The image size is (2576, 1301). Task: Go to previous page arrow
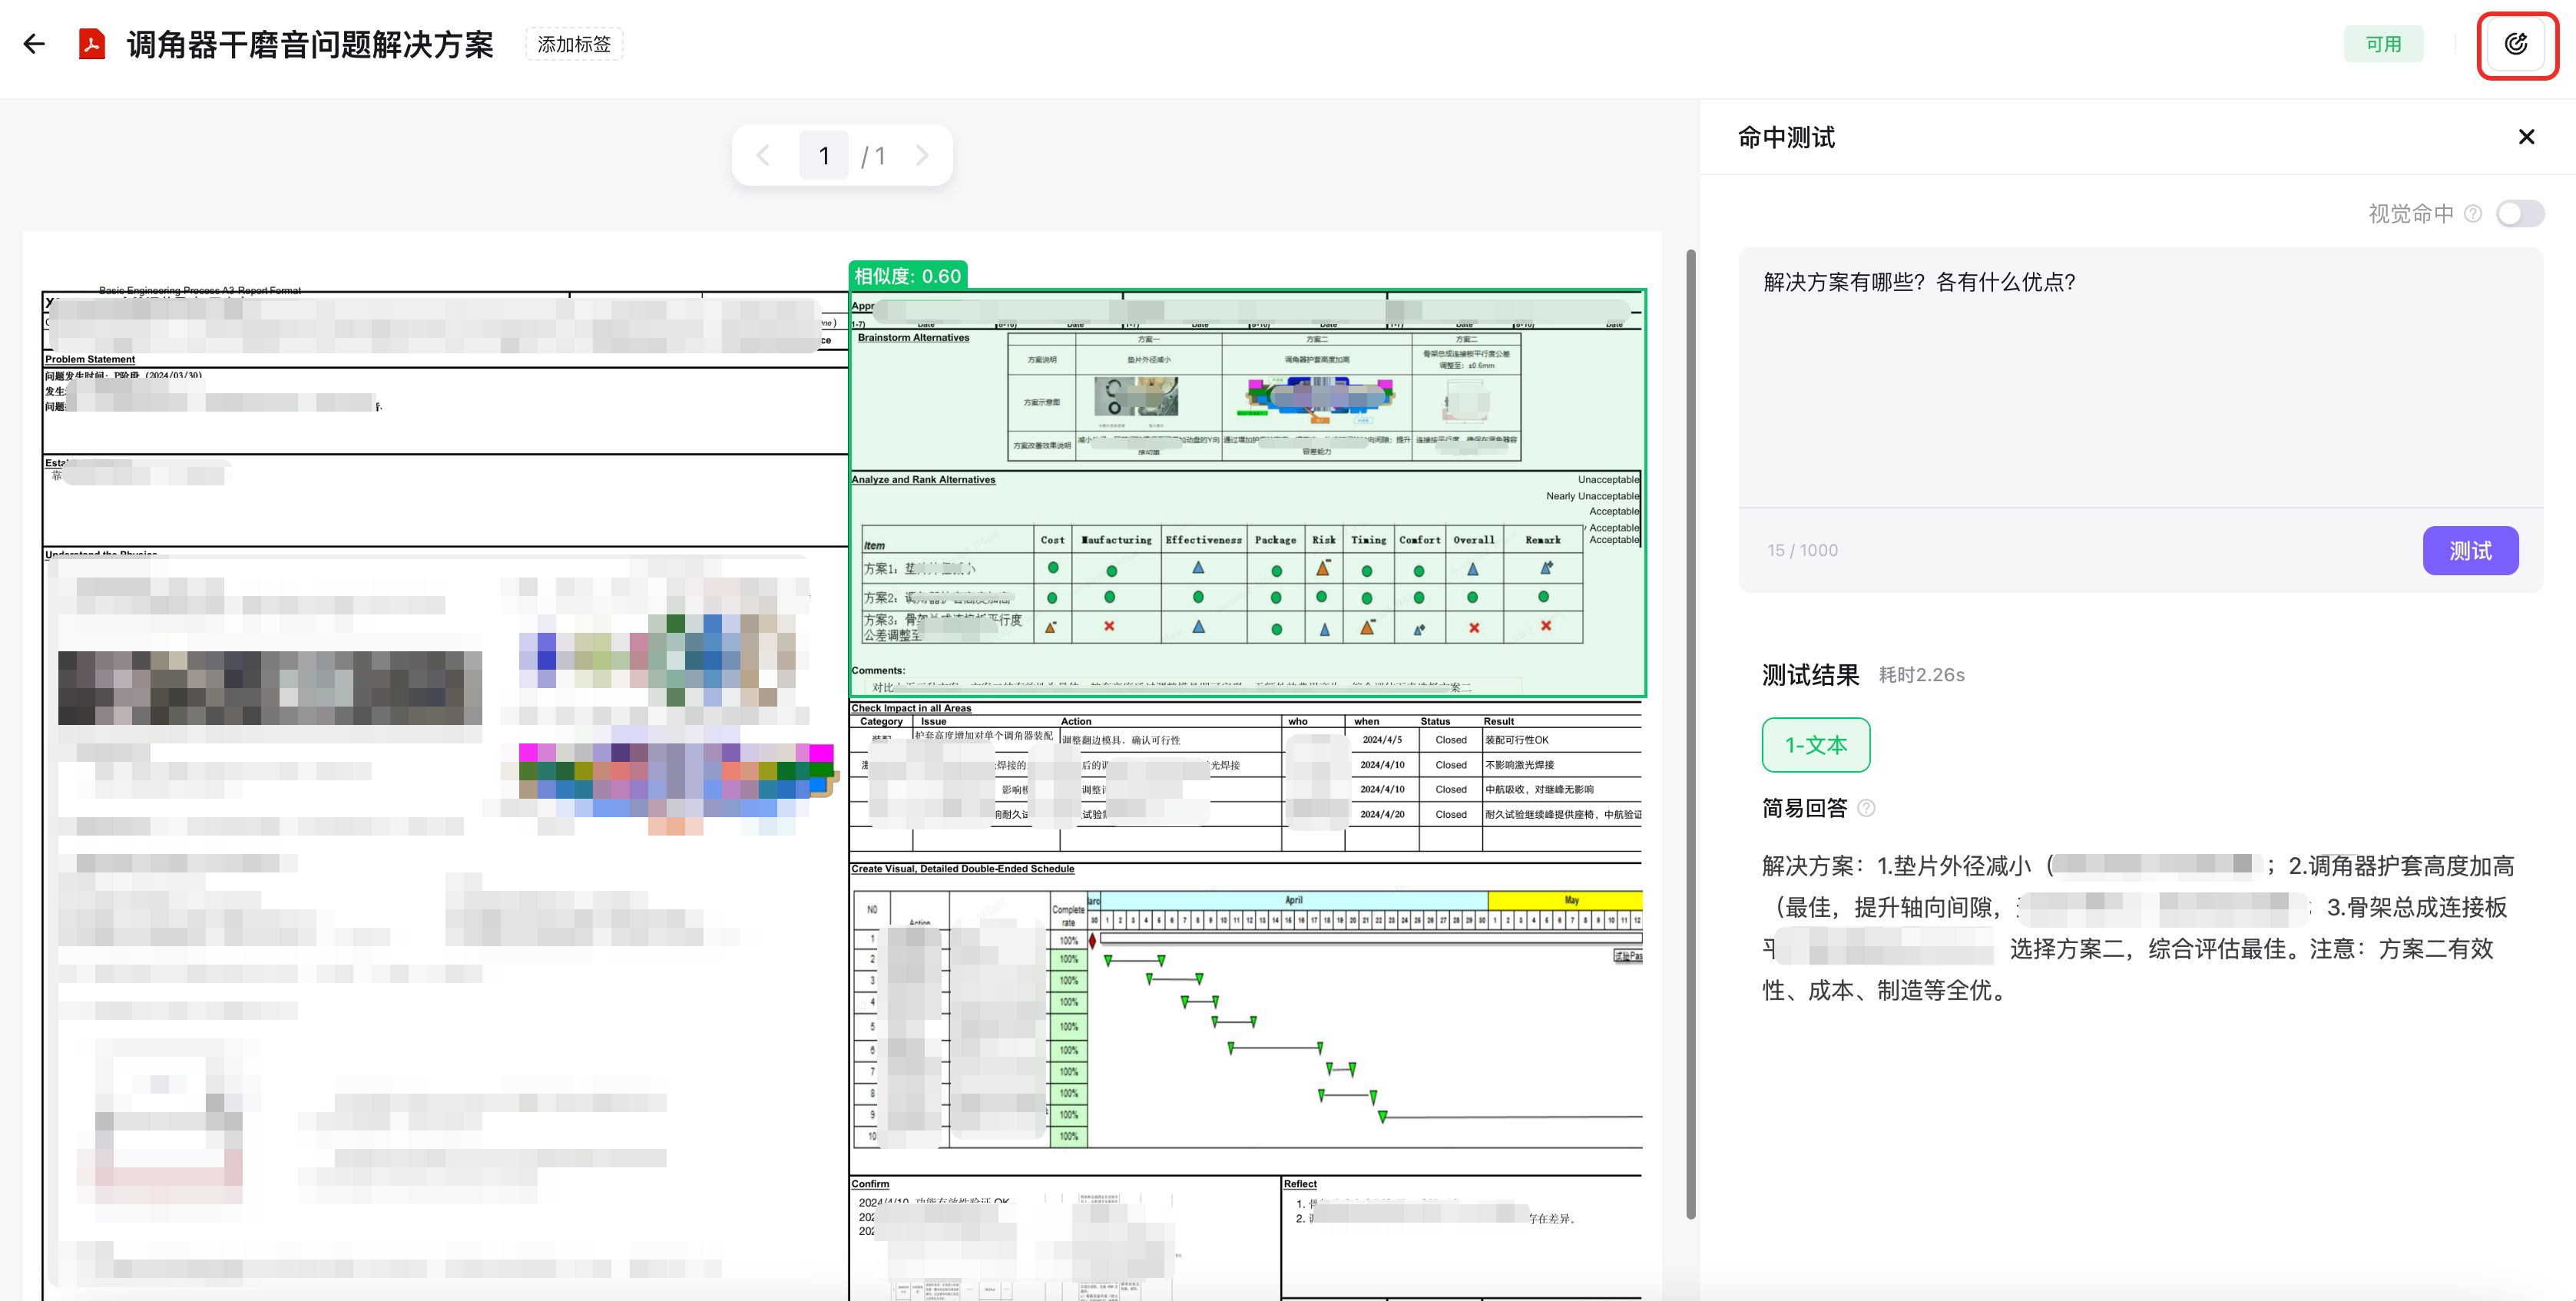click(x=764, y=155)
